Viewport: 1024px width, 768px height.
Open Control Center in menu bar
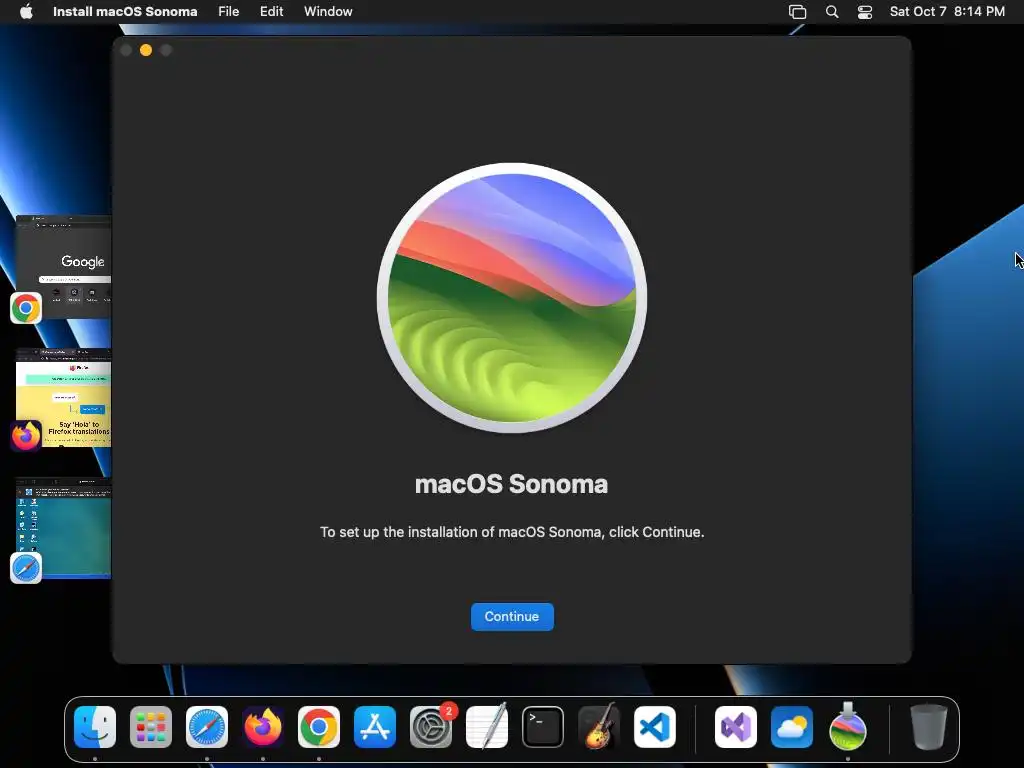coord(865,12)
